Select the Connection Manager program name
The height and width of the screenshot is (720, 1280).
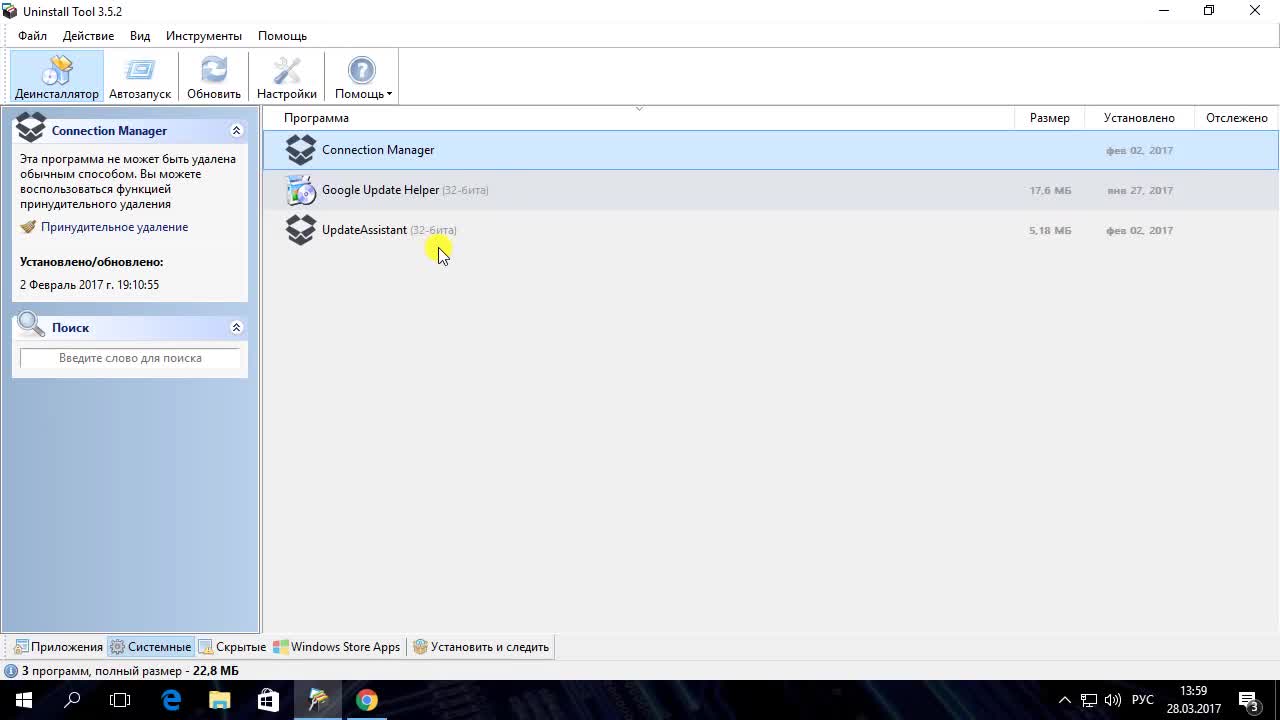pos(378,150)
